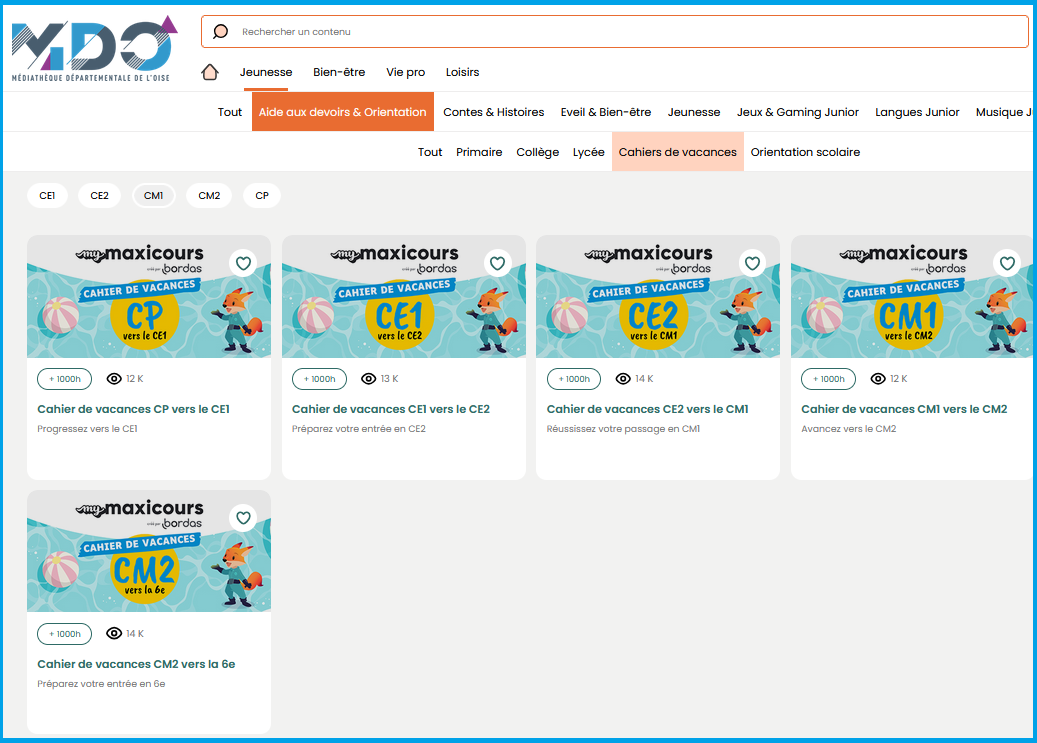The height and width of the screenshot is (743, 1037).
Task: Open the CM1 vers le CM2 thumbnail
Action: tap(912, 296)
